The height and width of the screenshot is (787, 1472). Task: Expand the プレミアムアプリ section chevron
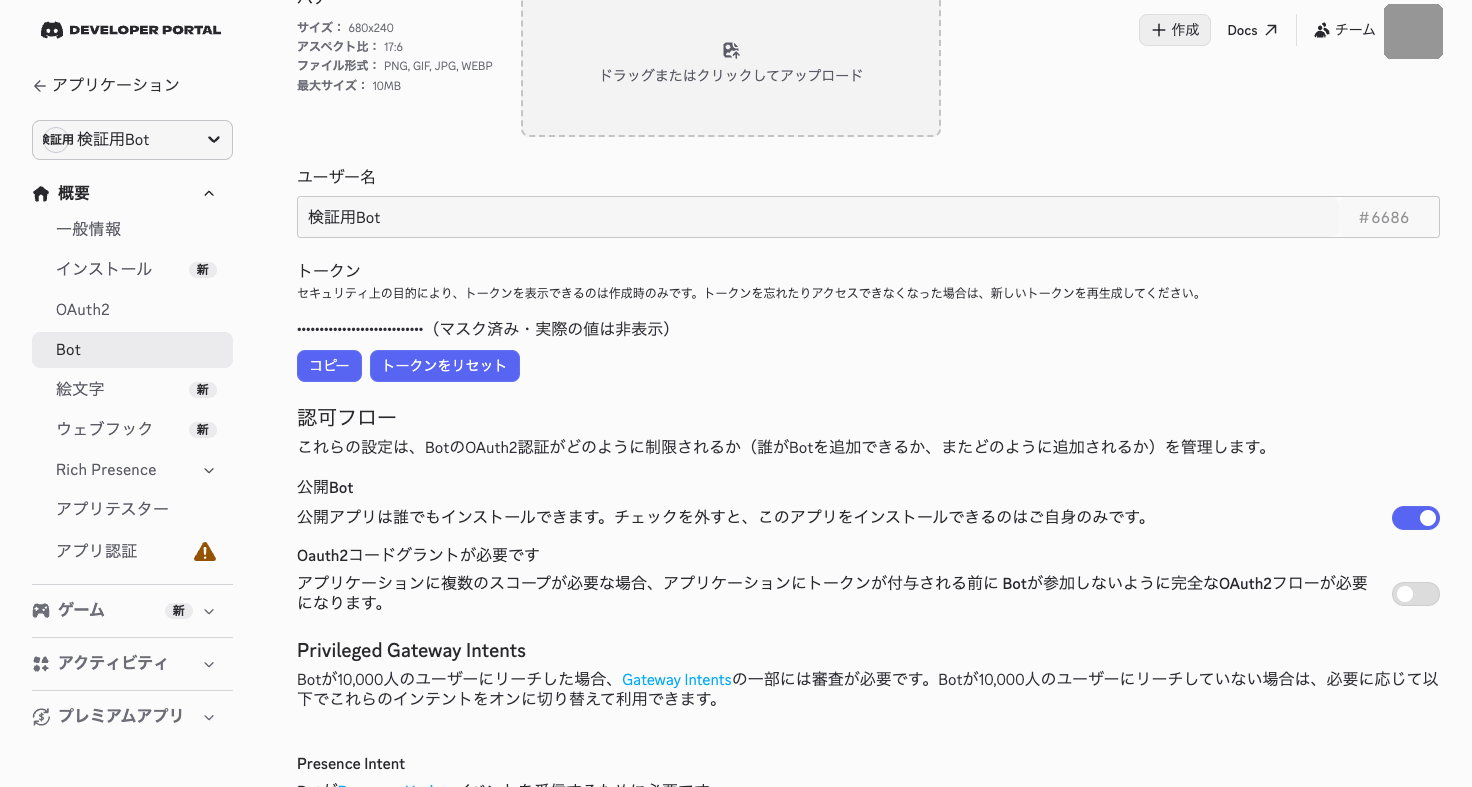(x=209, y=717)
